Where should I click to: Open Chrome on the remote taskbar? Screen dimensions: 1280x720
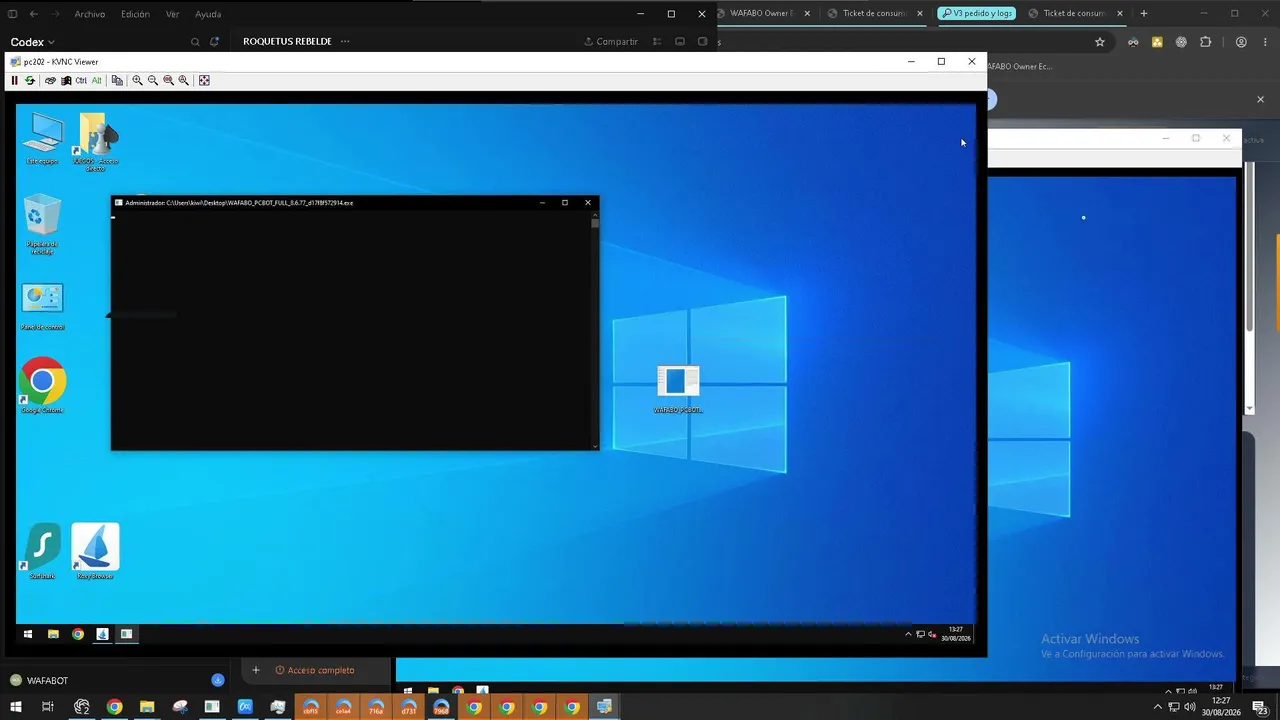pos(78,634)
